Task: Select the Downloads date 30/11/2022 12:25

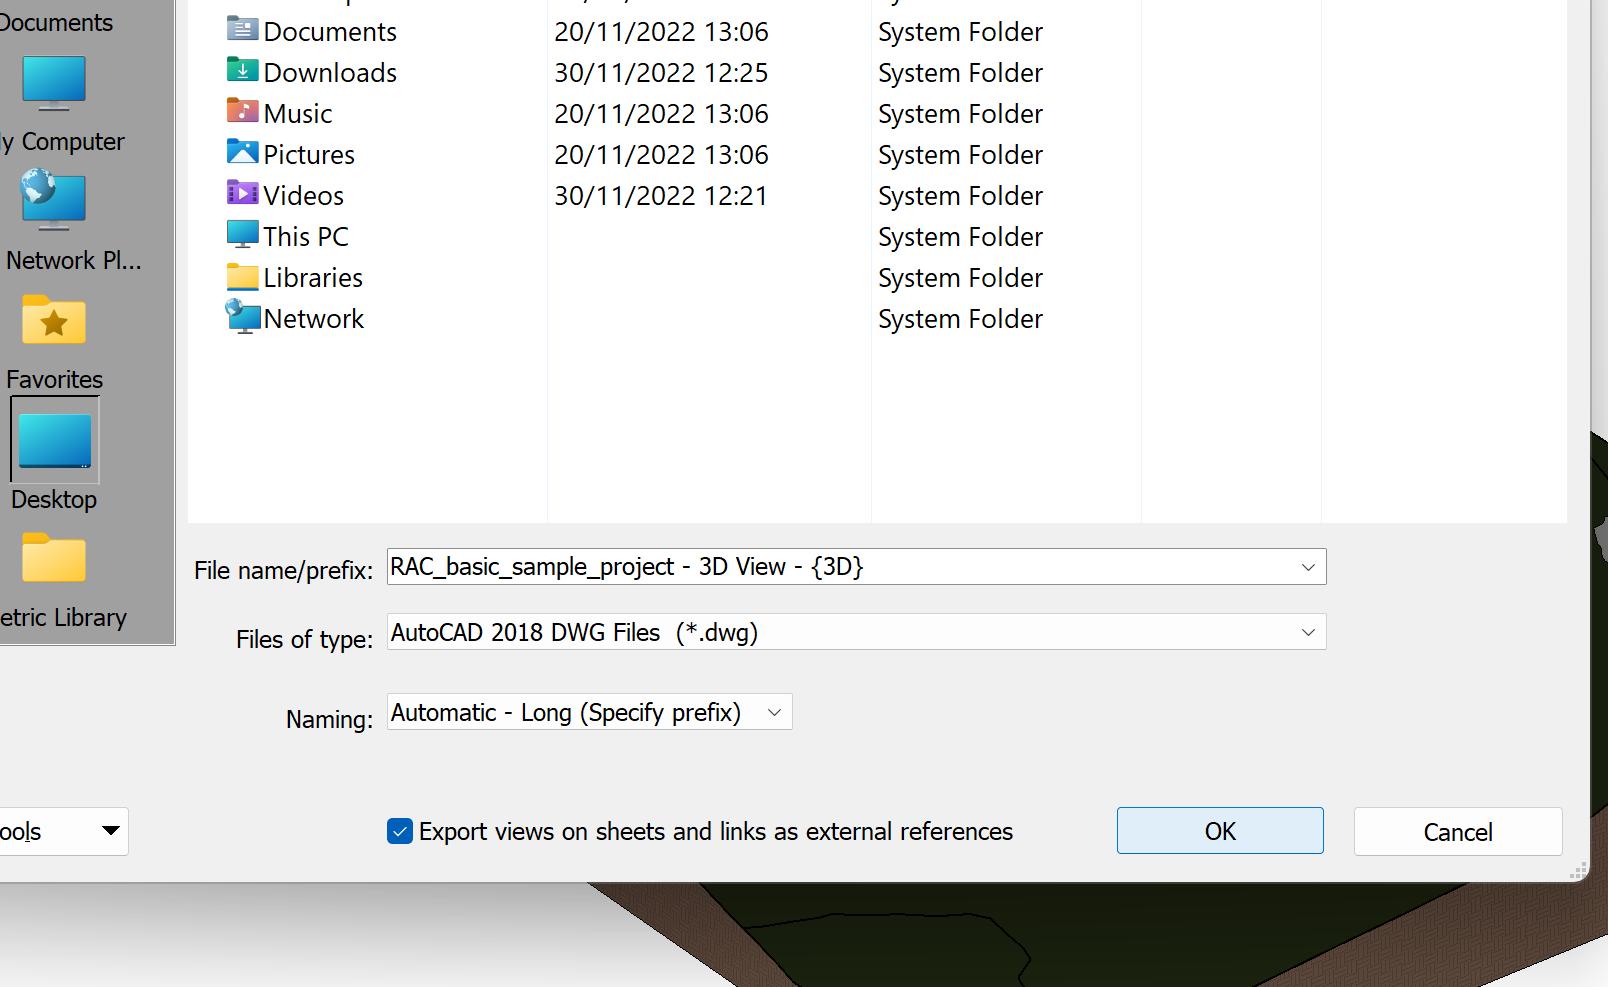Action: [661, 72]
